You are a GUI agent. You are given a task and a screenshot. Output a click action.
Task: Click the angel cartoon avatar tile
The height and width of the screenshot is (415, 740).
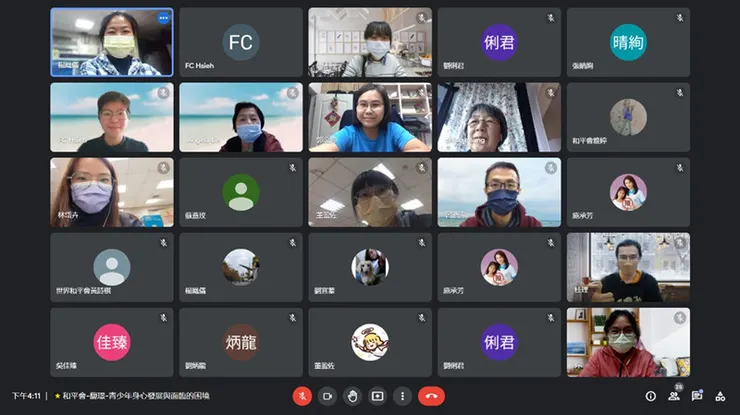pos(370,342)
